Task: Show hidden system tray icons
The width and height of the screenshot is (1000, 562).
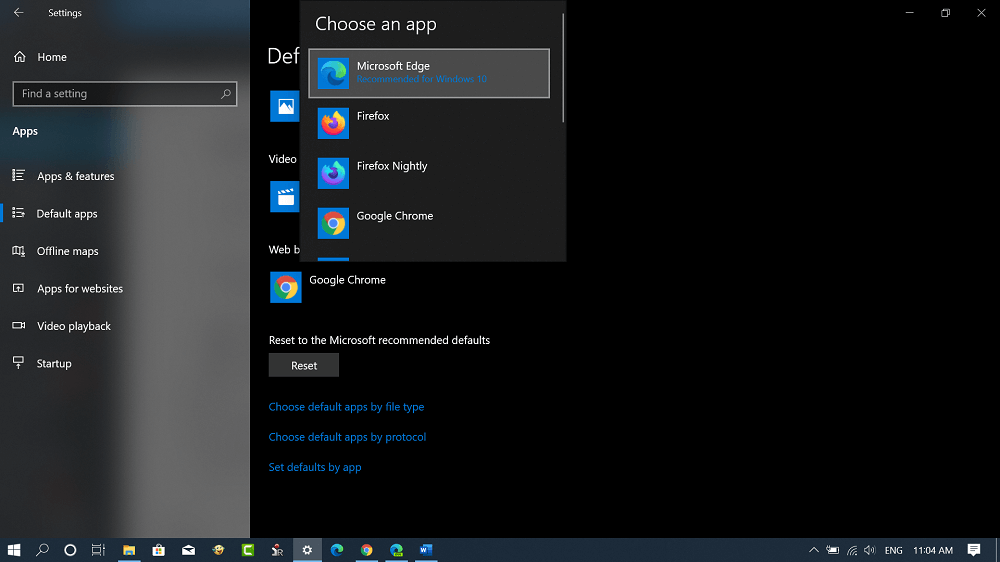Action: (x=814, y=550)
